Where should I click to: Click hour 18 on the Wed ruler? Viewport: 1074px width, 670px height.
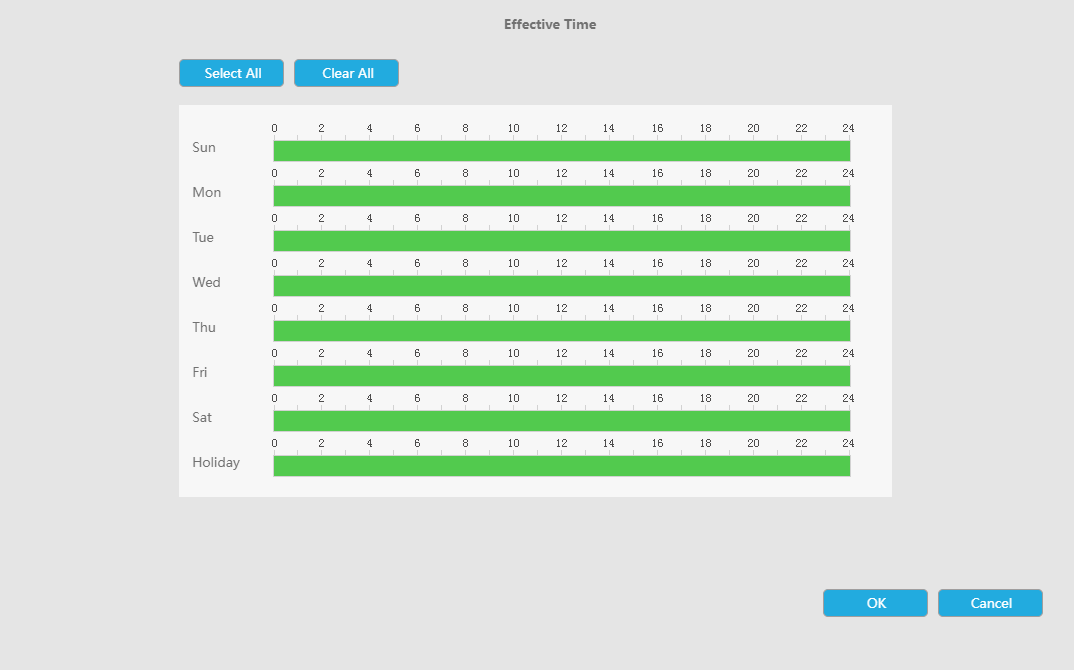click(x=705, y=263)
